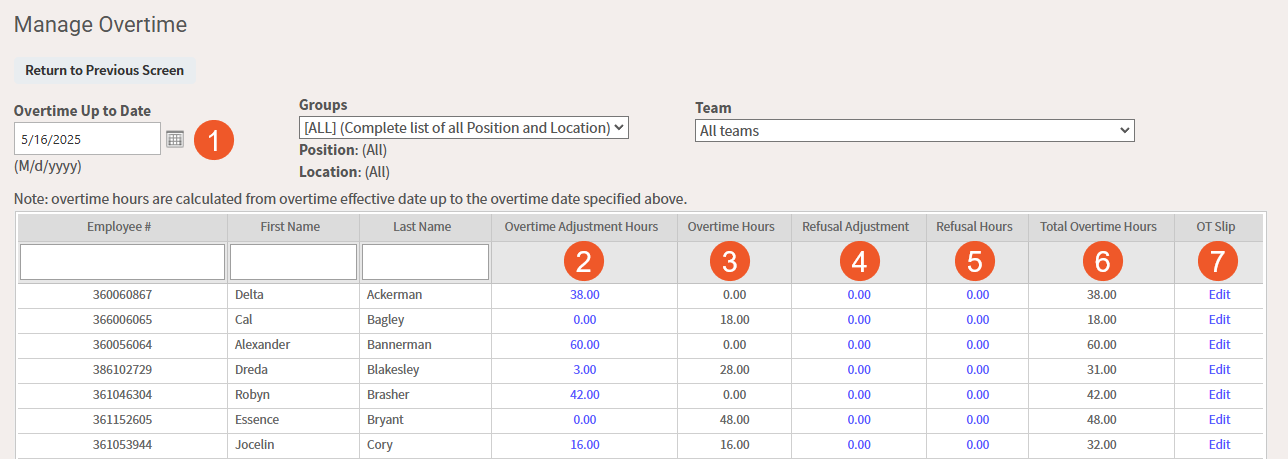This screenshot has height=459, width=1288.
Task: Click Edit OT slip for Essence Bryant
Action: [1219, 420]
